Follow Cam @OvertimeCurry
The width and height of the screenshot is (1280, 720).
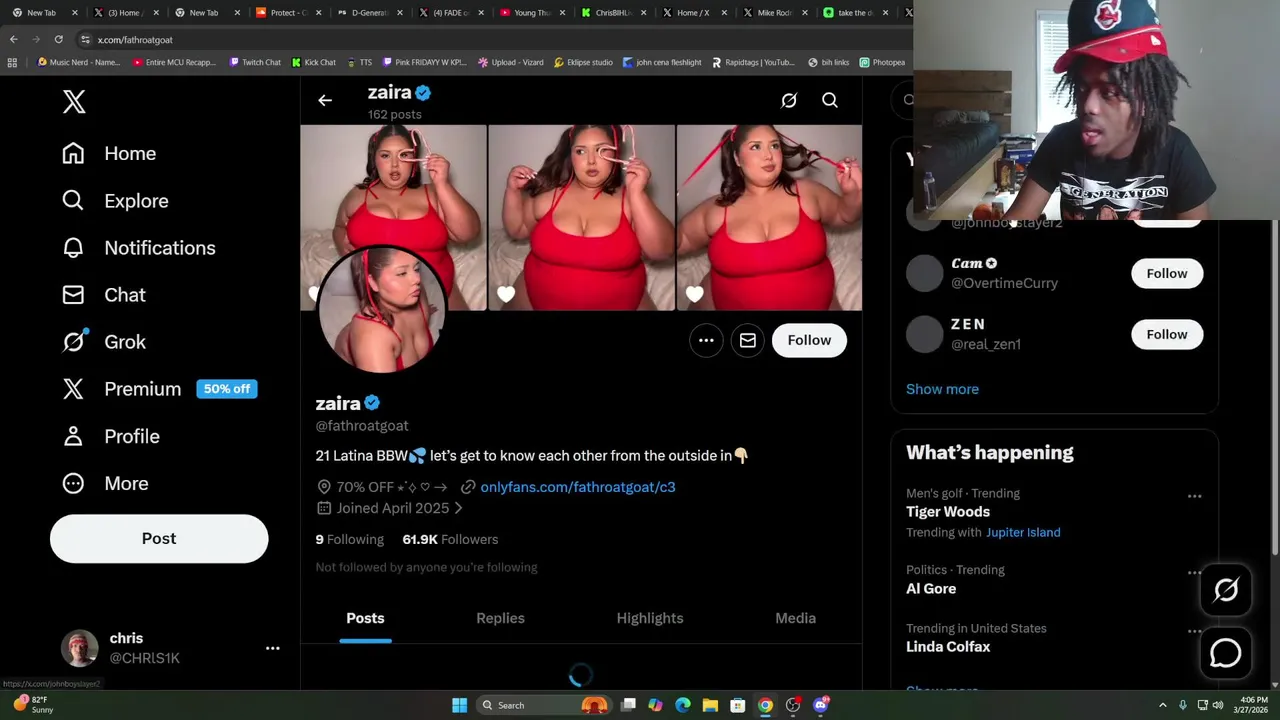(1167, 273)
